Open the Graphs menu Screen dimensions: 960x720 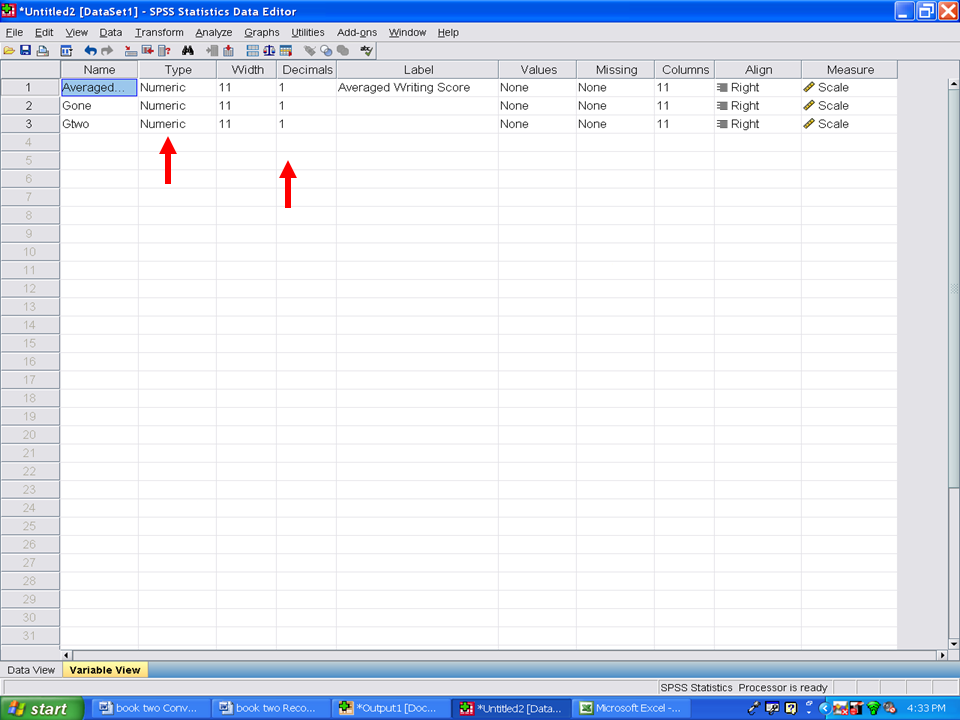tap(262, 32)
